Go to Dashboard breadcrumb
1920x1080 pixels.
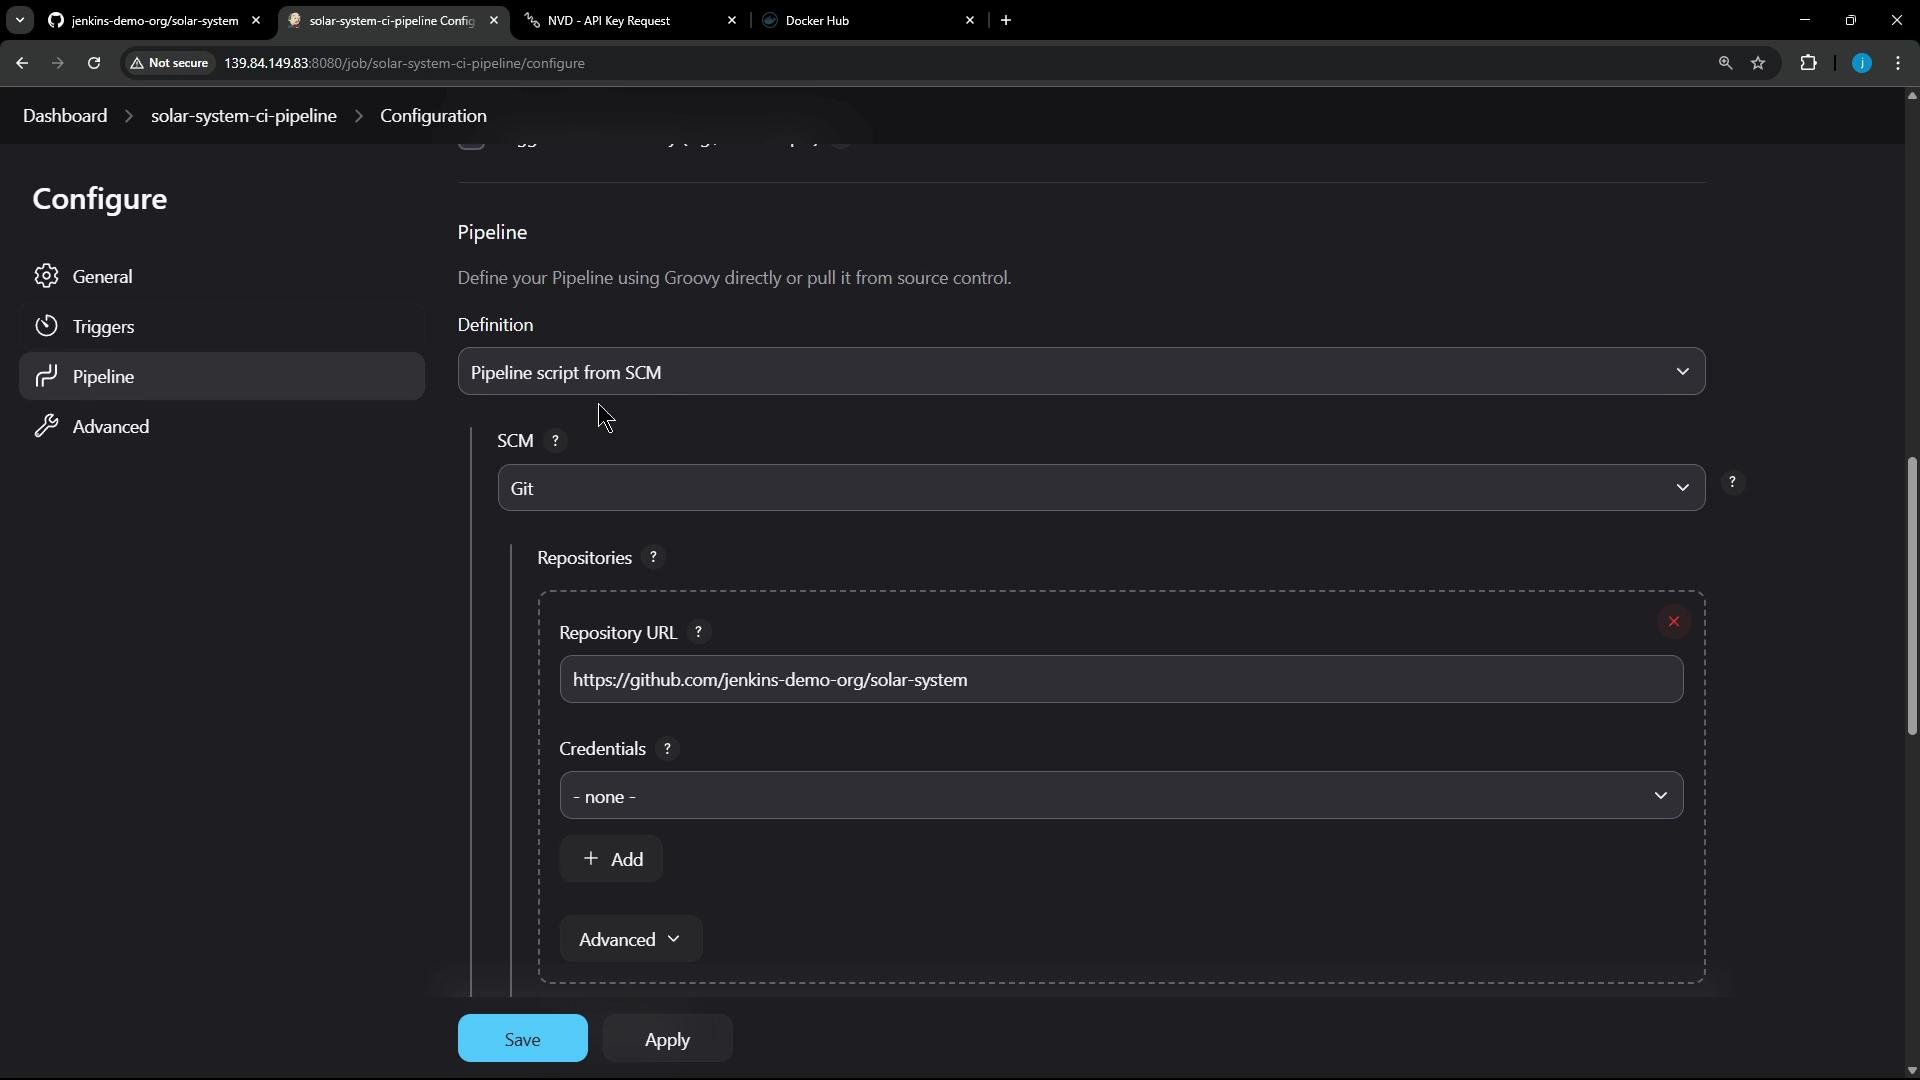point(65,116)
